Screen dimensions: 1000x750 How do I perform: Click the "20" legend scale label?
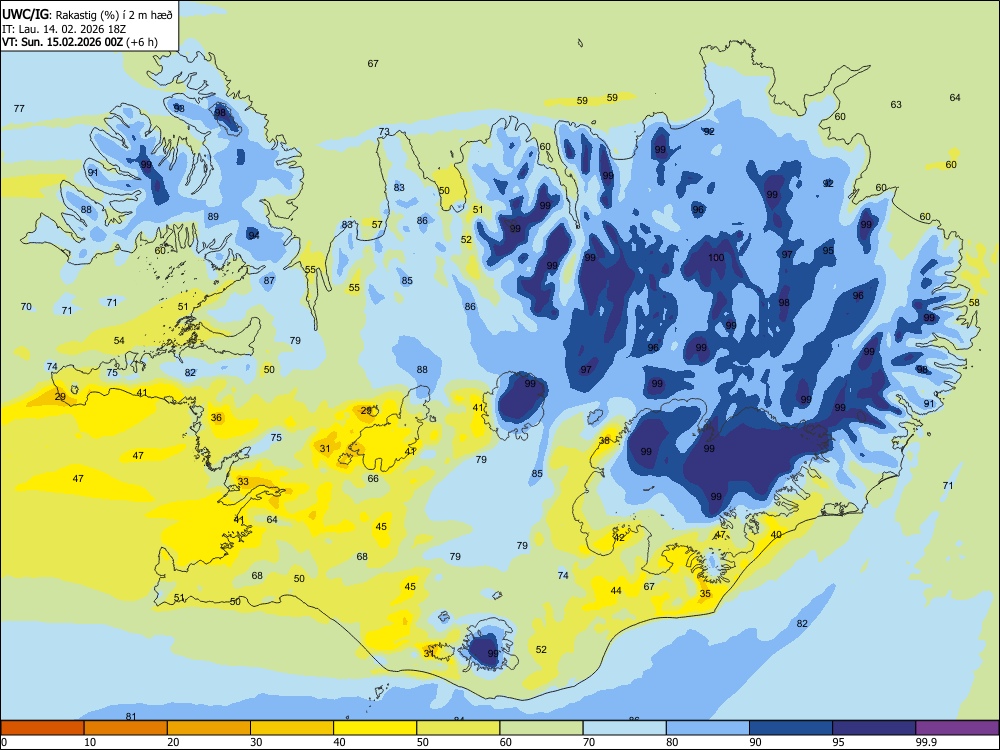click(173, 742)
